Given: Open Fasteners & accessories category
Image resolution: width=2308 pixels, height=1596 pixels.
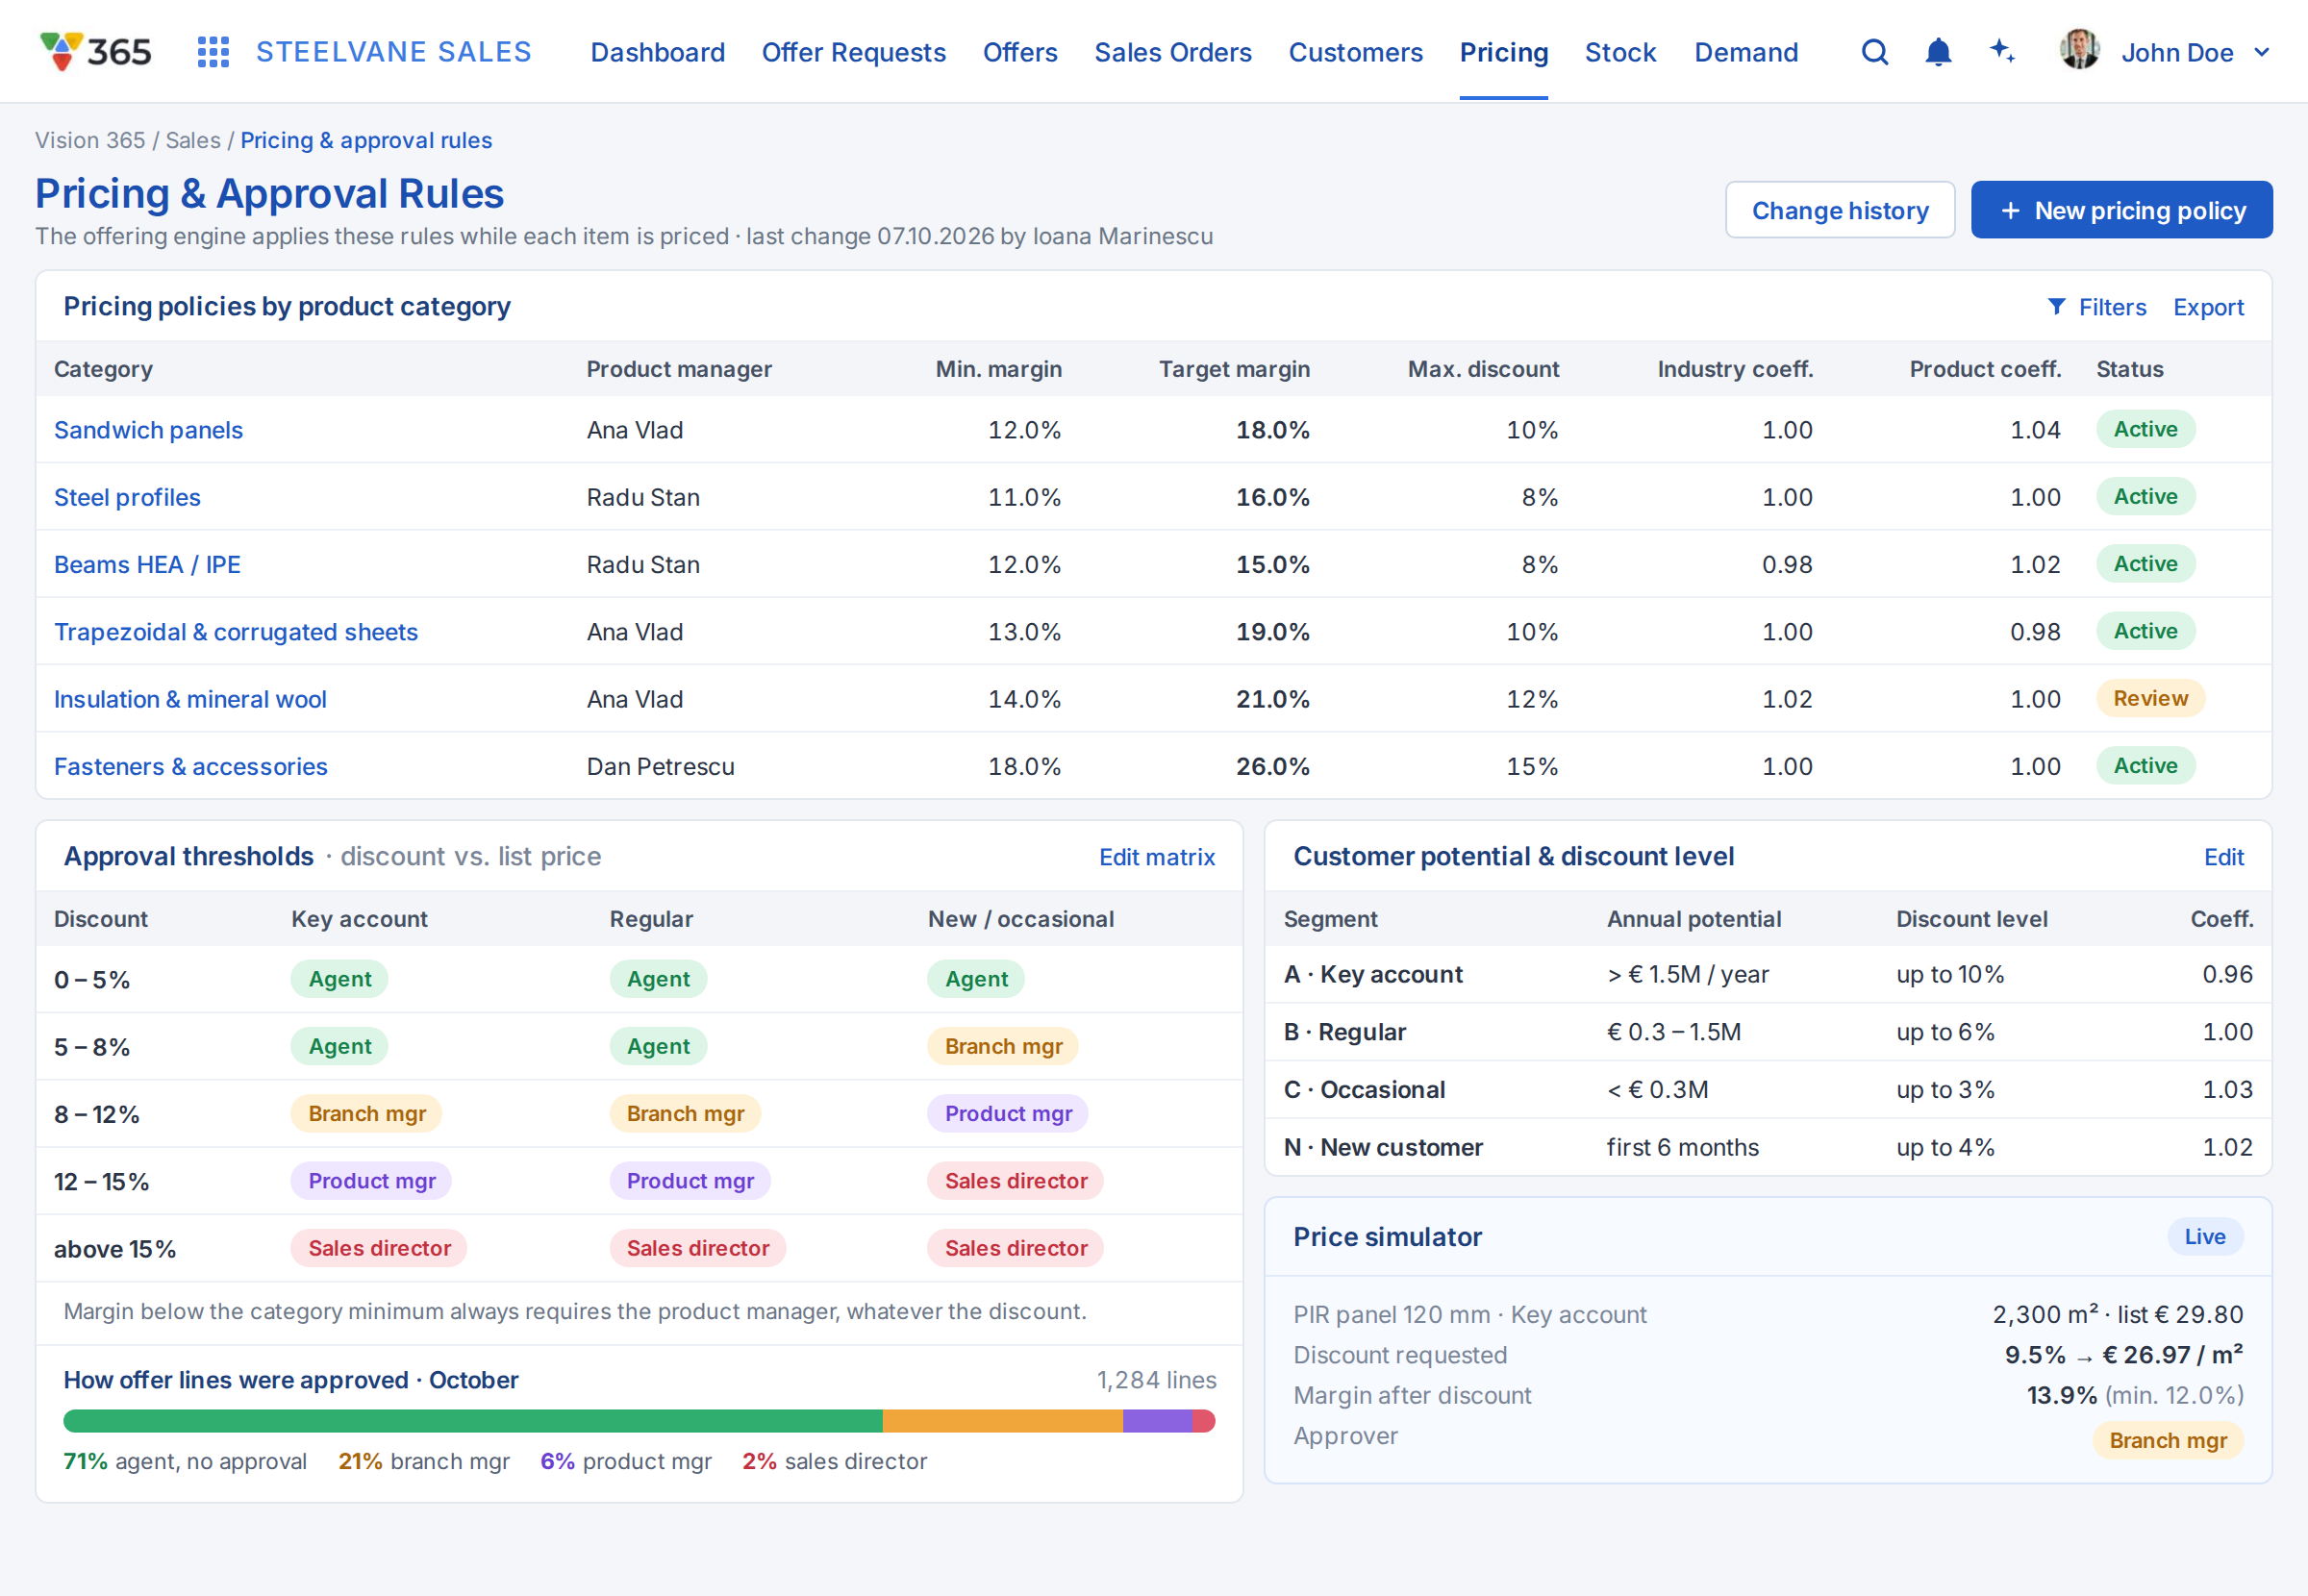Looking at the screenshot, I should [x=190, y=766].
